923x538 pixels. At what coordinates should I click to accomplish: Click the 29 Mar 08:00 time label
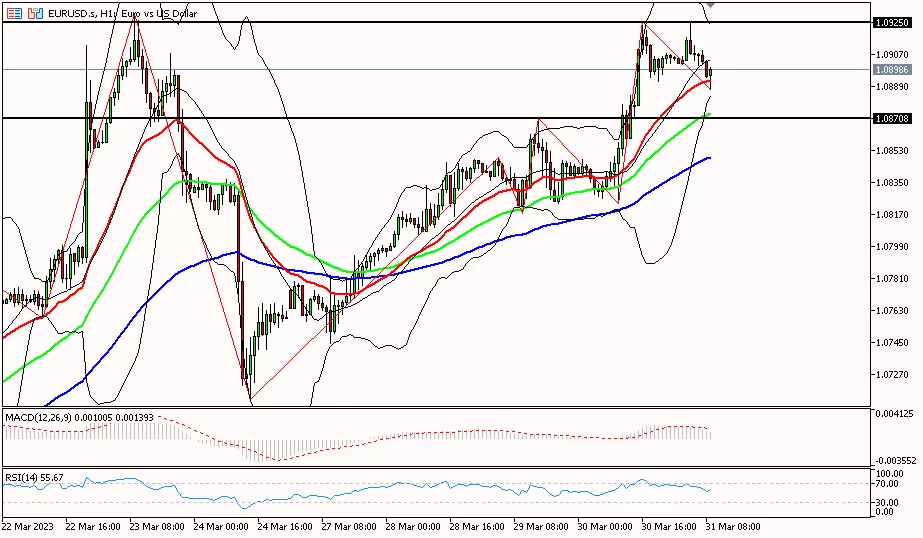(541, 526)
